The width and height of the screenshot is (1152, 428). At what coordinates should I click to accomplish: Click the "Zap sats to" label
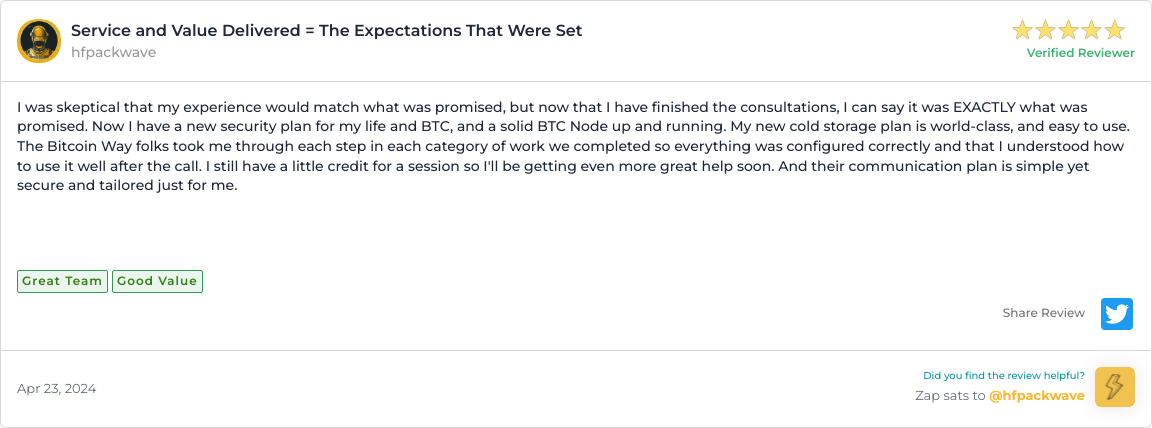click(949, 396)
